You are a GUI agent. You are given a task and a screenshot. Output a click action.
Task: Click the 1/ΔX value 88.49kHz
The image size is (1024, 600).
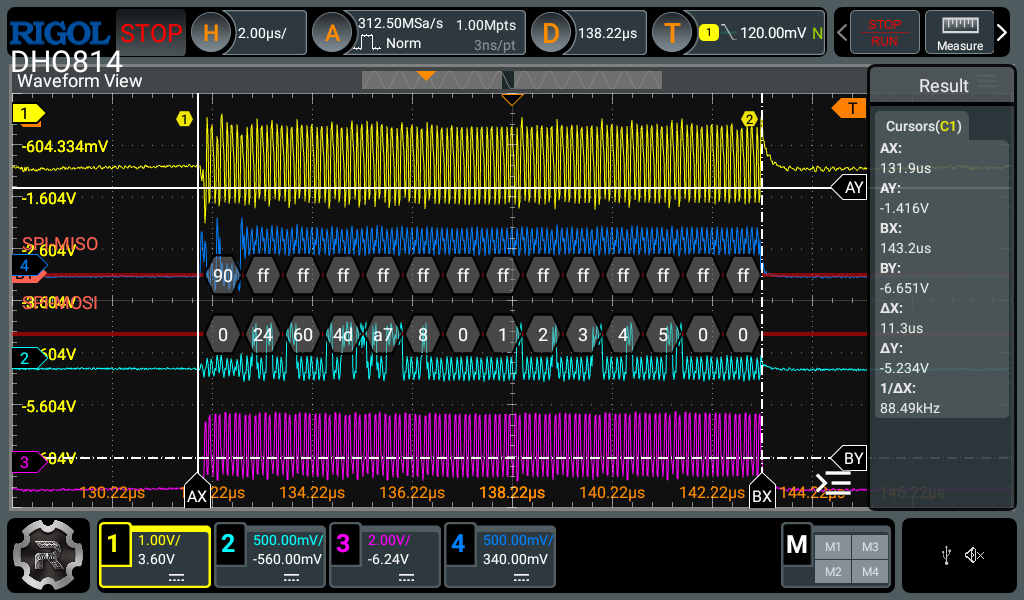pyautogui.click(x=910, y=408)
